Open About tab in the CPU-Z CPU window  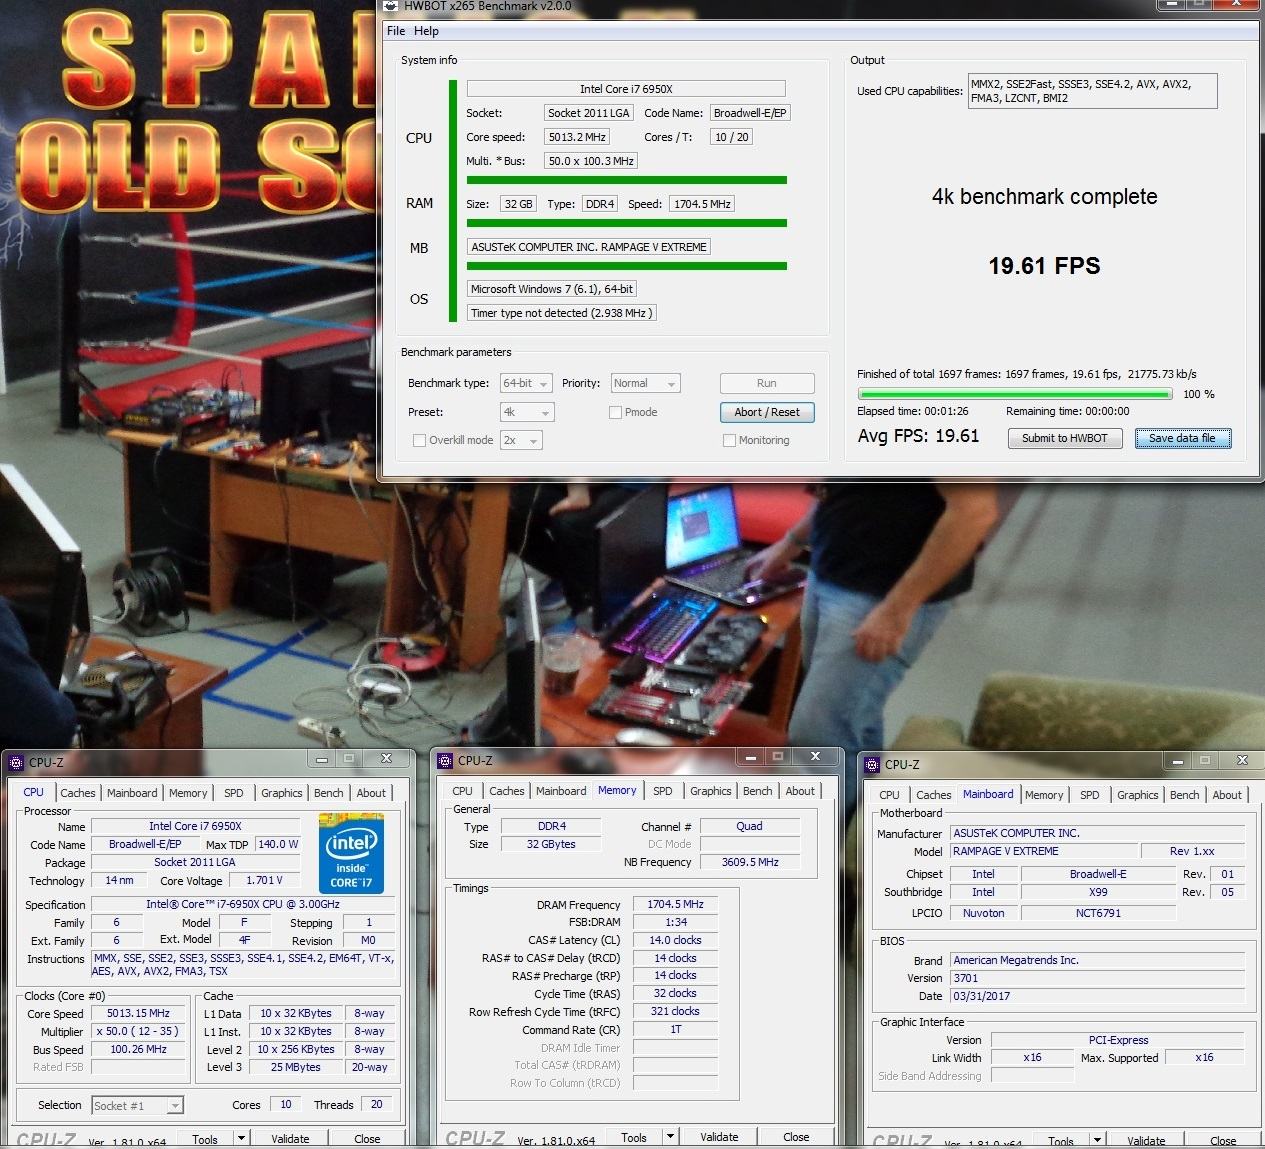click(x=371, y=793)
